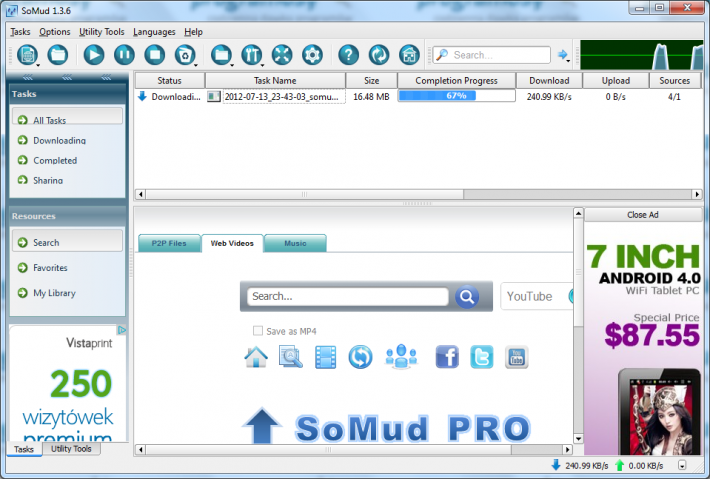Screen dimensions: 710x479
Task: Open Favorites under Resources
Action: 50,268
